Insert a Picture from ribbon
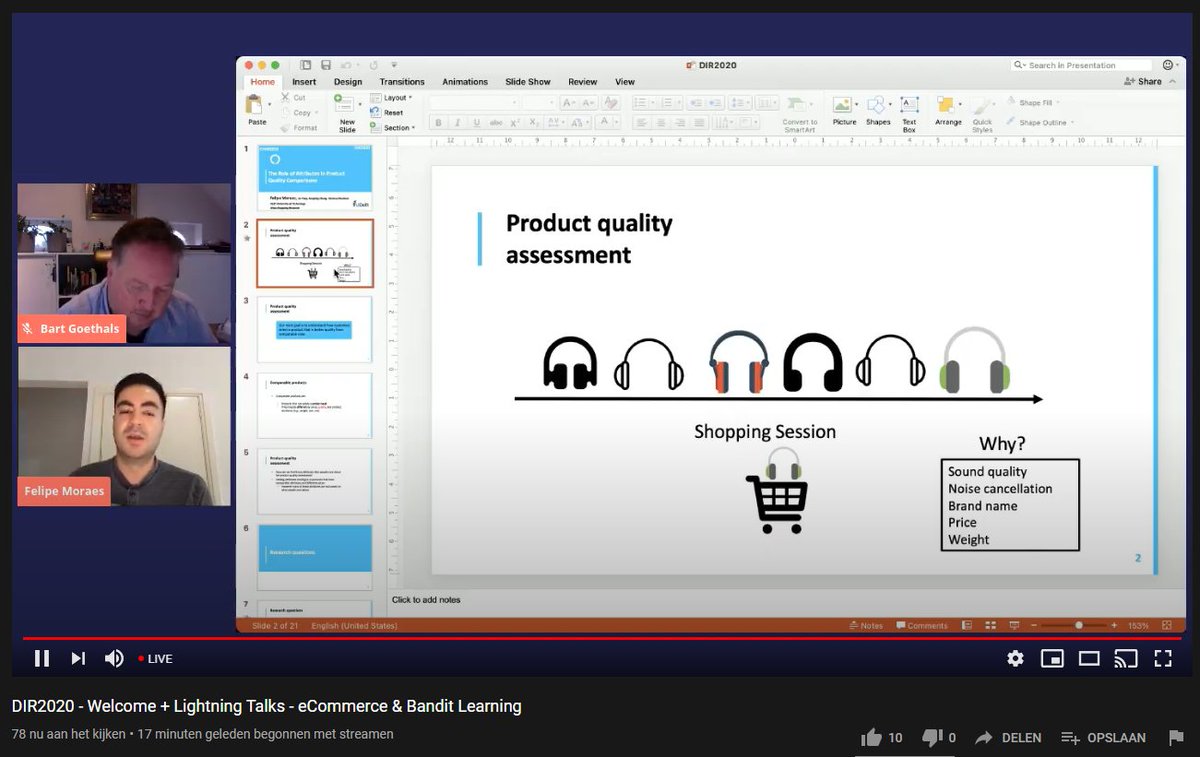The image size is (1200, 757). pyautogui.click(x=844, y=110)
